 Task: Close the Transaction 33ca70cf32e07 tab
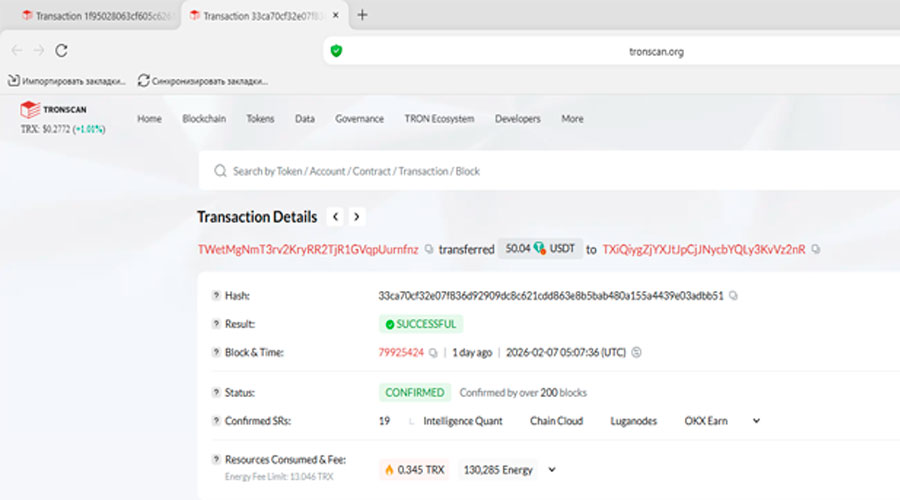[x=336, y=15]
